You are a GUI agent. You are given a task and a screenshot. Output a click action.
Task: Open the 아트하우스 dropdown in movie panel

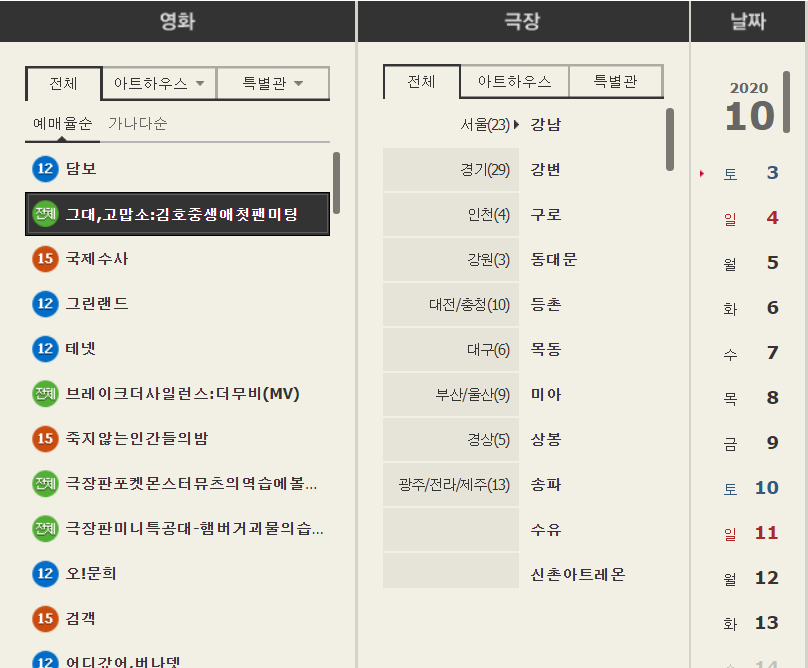[x=159, y=83]
